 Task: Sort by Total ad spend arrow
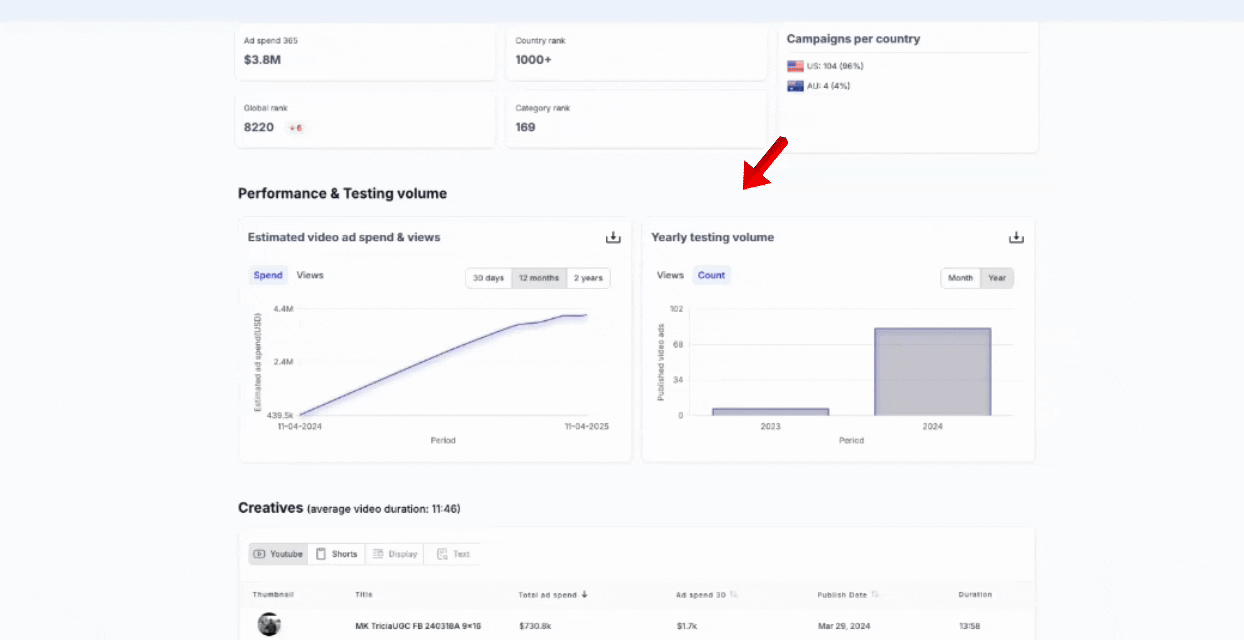coord(584,595)
